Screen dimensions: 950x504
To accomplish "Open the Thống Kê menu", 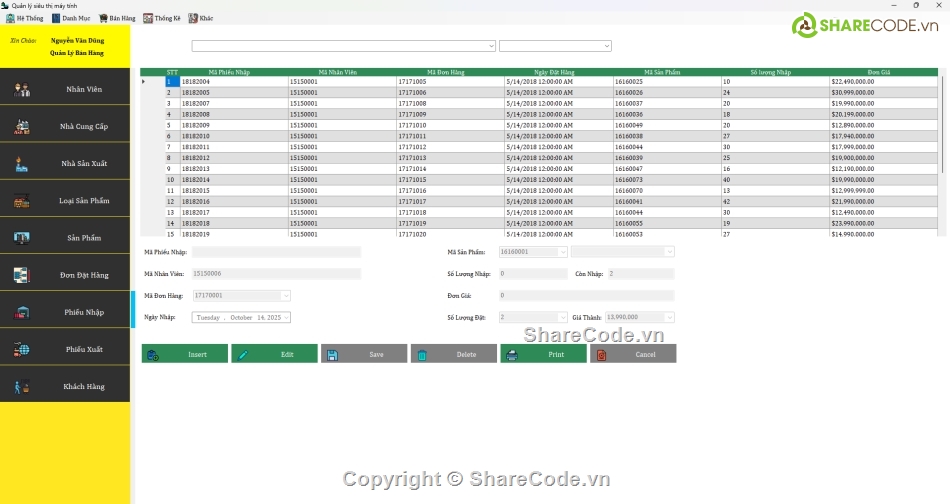I will (162, 18).
